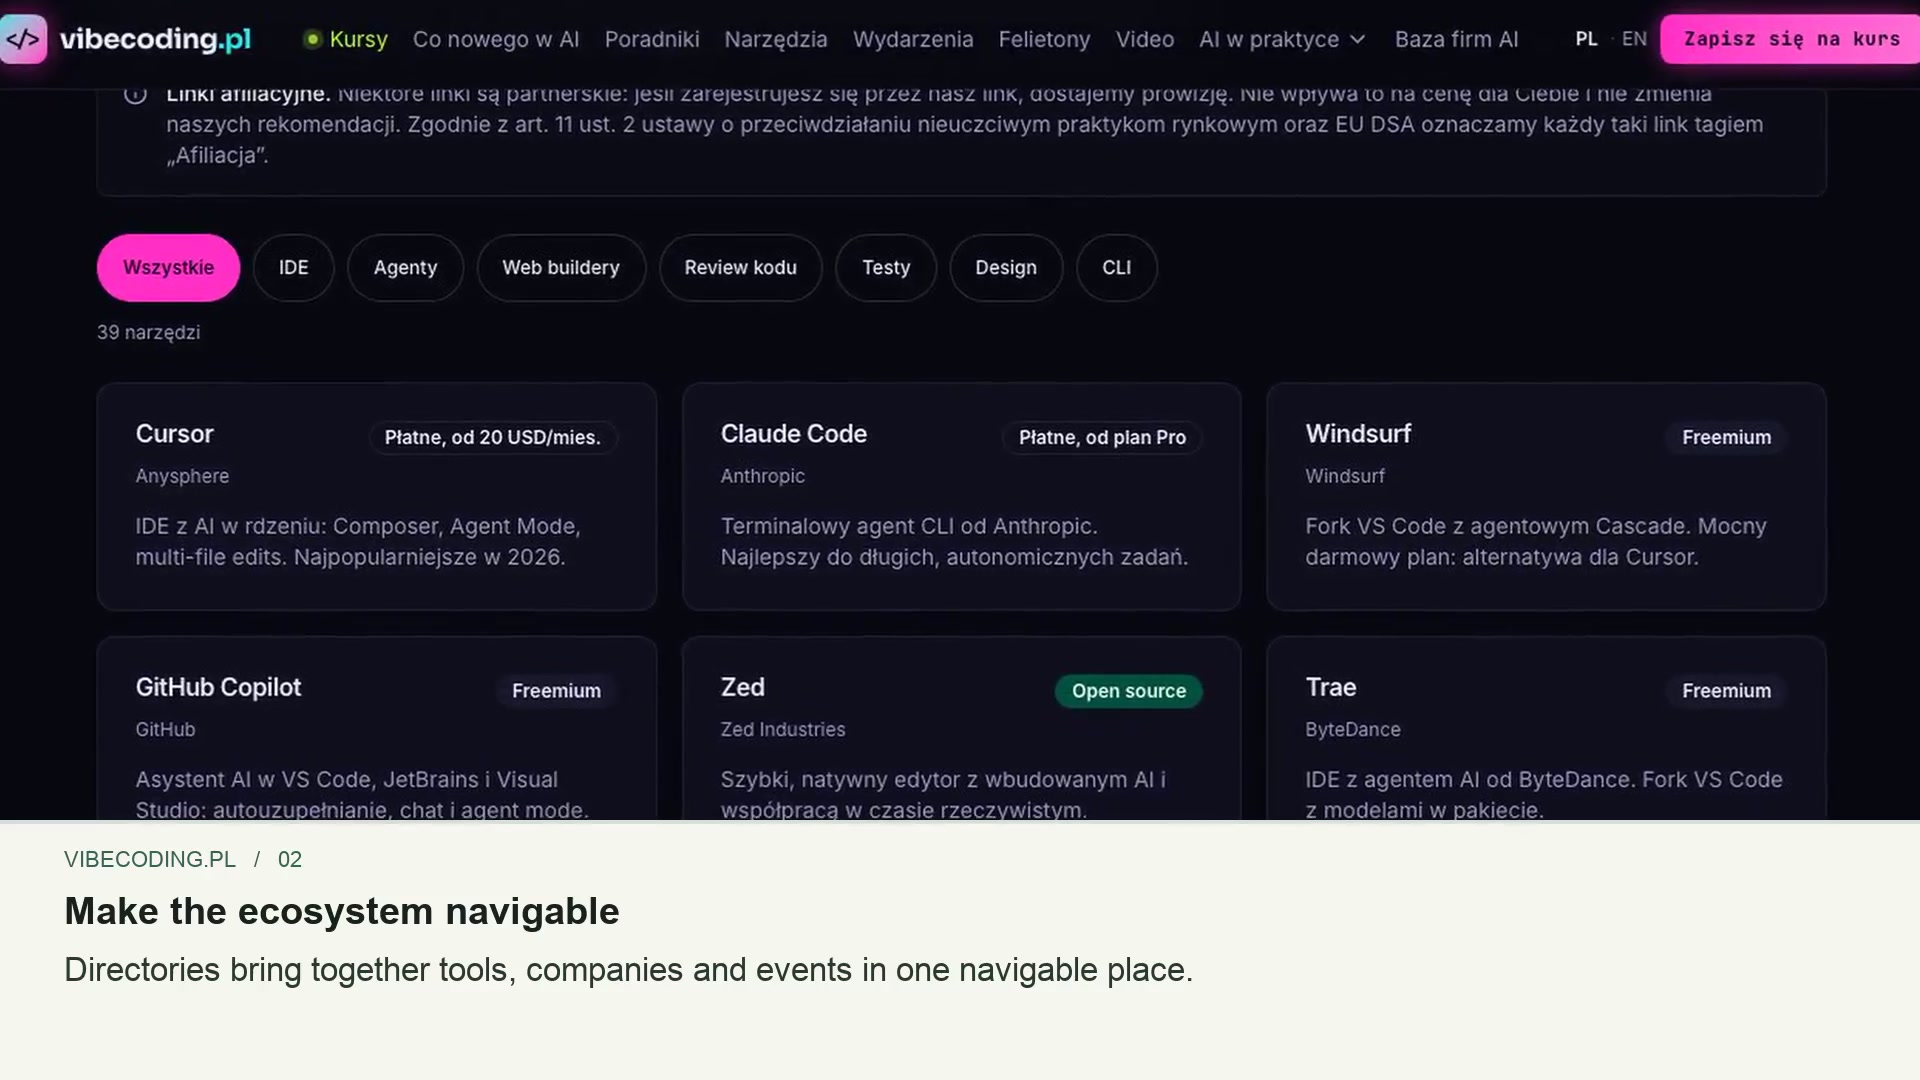Open the Kursy menu item
The height and width of the screenshot is (1080, 1920).
(358, 39)
